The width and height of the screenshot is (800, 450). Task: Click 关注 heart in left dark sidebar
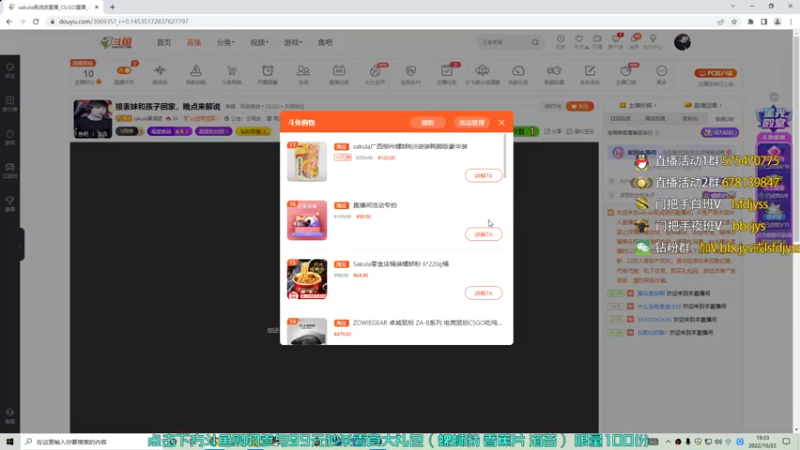[10, 70]
